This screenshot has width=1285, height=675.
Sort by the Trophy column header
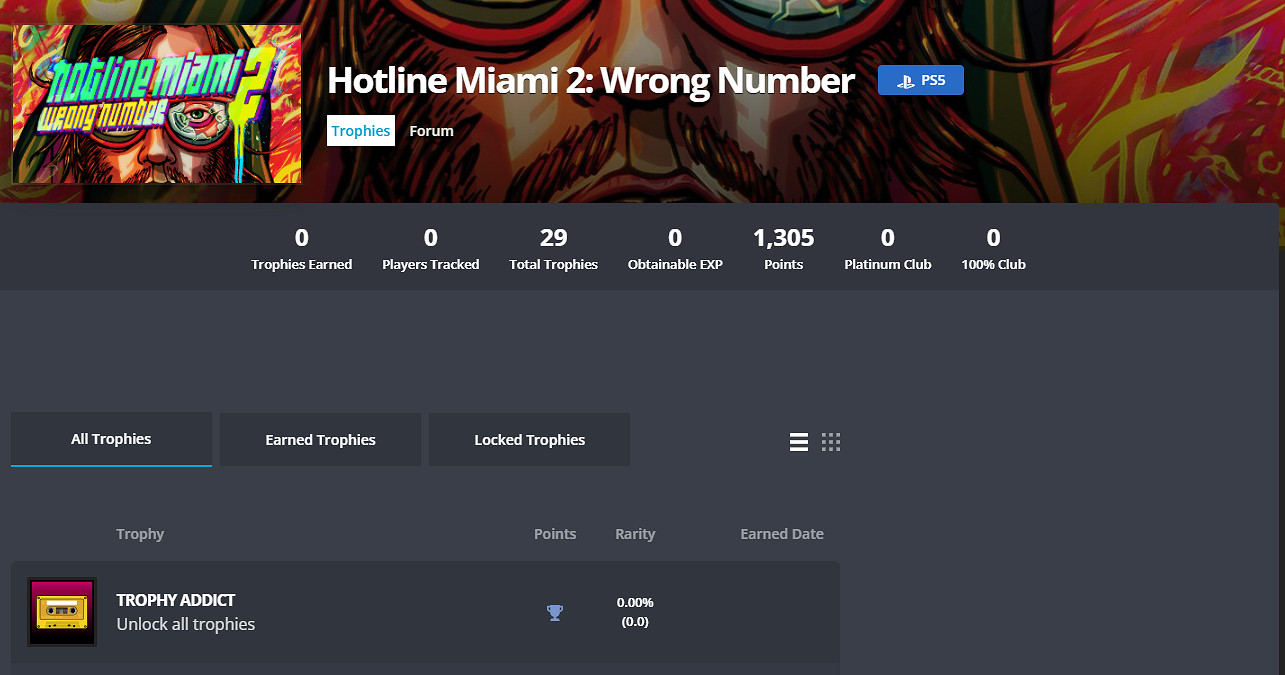[x=140, y=534]
